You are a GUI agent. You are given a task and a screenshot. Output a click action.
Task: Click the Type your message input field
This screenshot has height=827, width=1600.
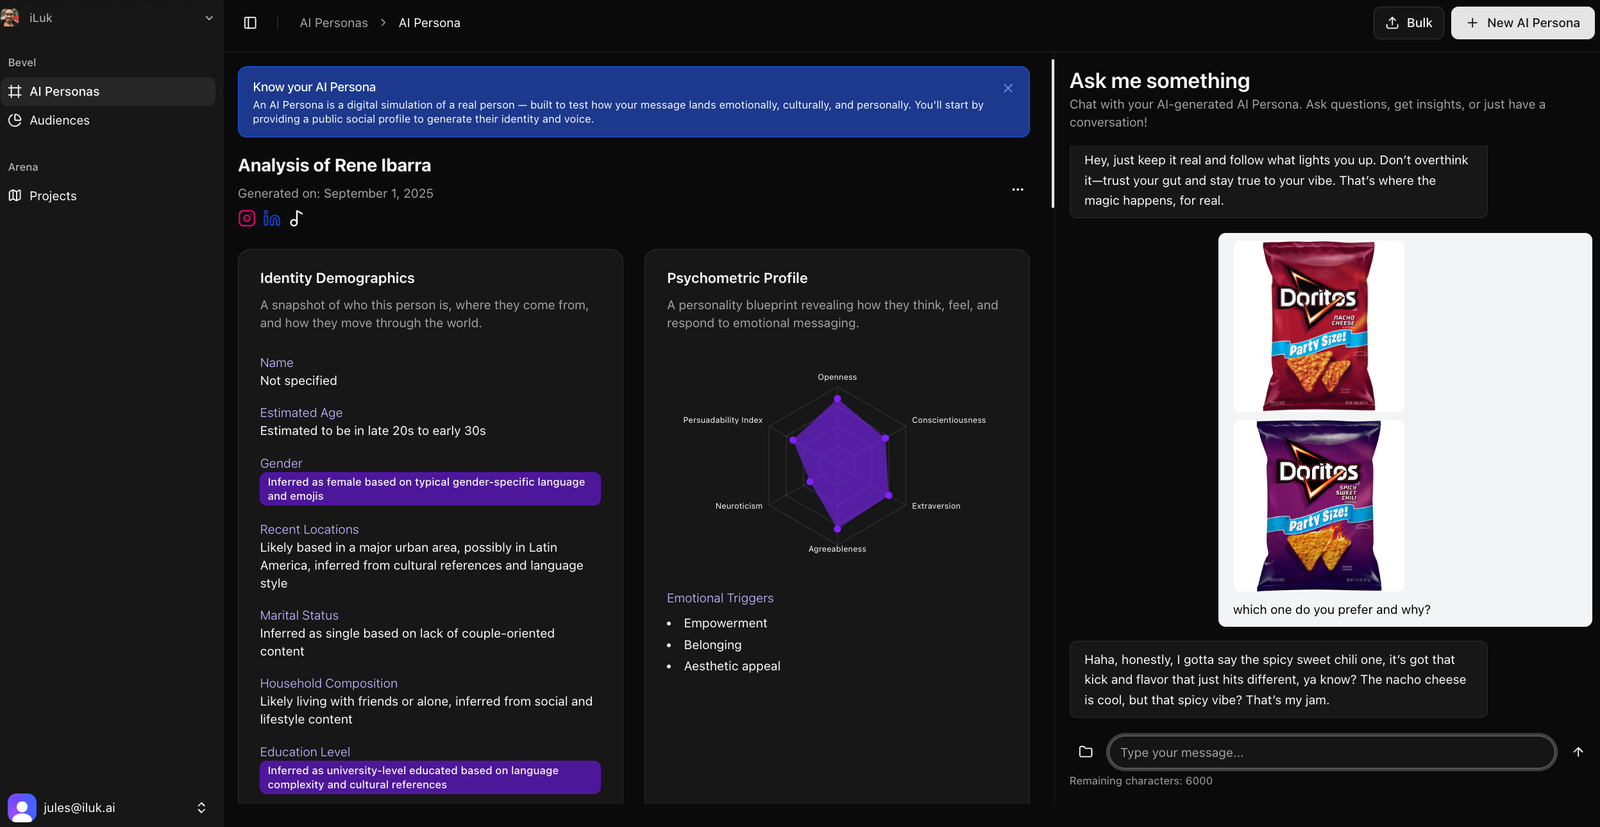pyautogui.click(x=1330, y=752)
